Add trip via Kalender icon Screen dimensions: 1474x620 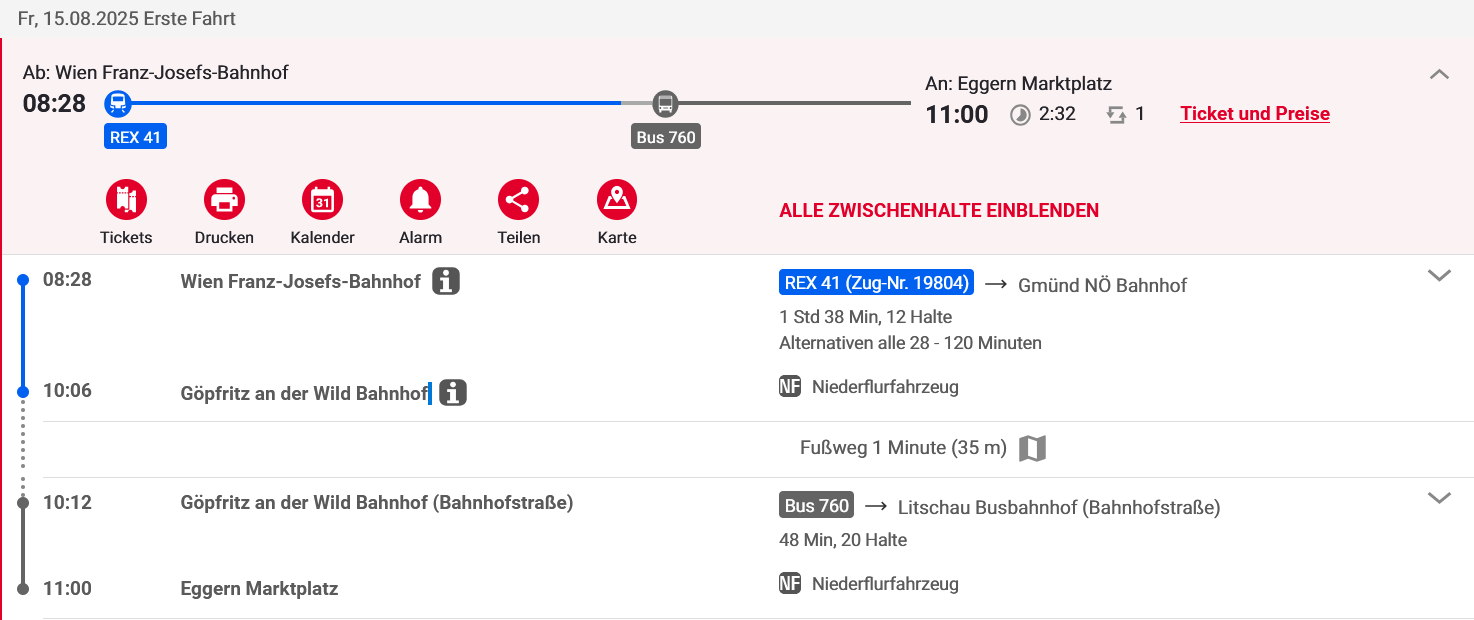[322, 201]
